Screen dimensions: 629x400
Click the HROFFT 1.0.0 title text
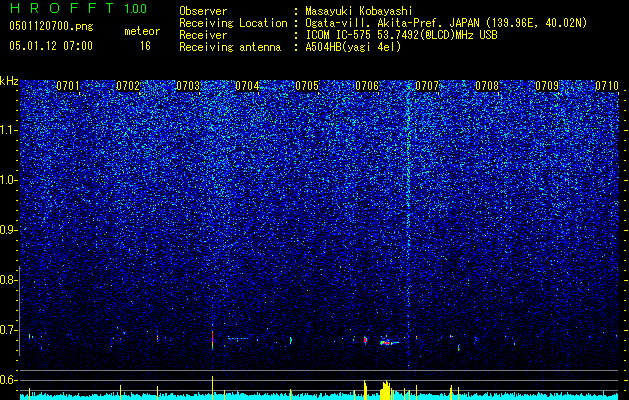click(x=79, y=8)
